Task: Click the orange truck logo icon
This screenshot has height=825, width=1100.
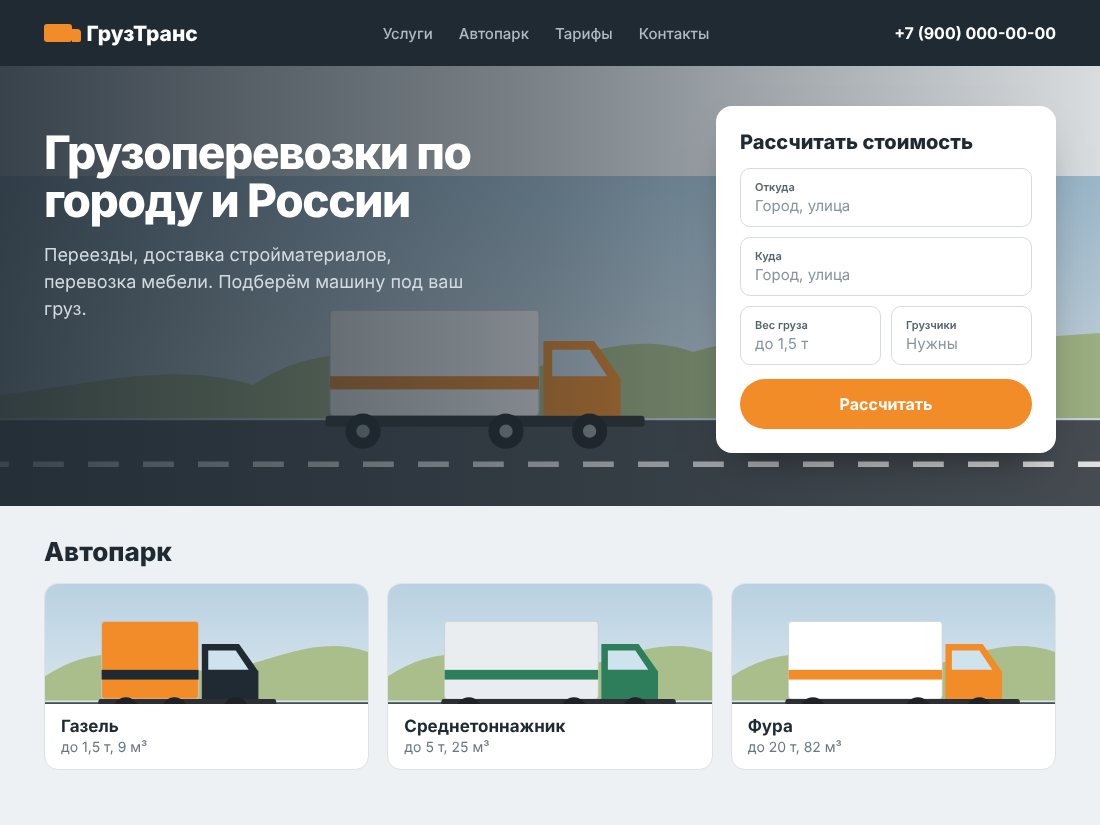Action: point(62,33)
